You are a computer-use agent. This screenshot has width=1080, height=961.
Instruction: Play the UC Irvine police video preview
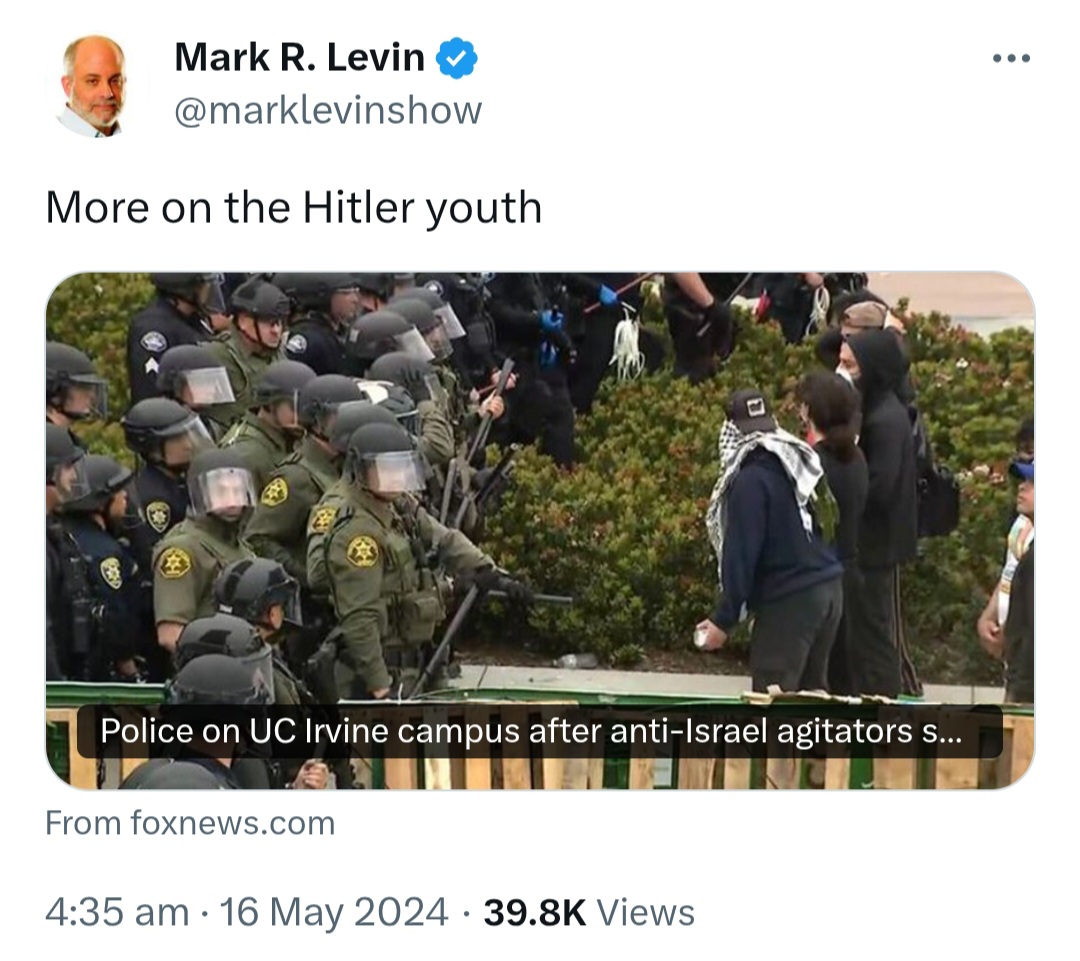[x=540, y=530]
